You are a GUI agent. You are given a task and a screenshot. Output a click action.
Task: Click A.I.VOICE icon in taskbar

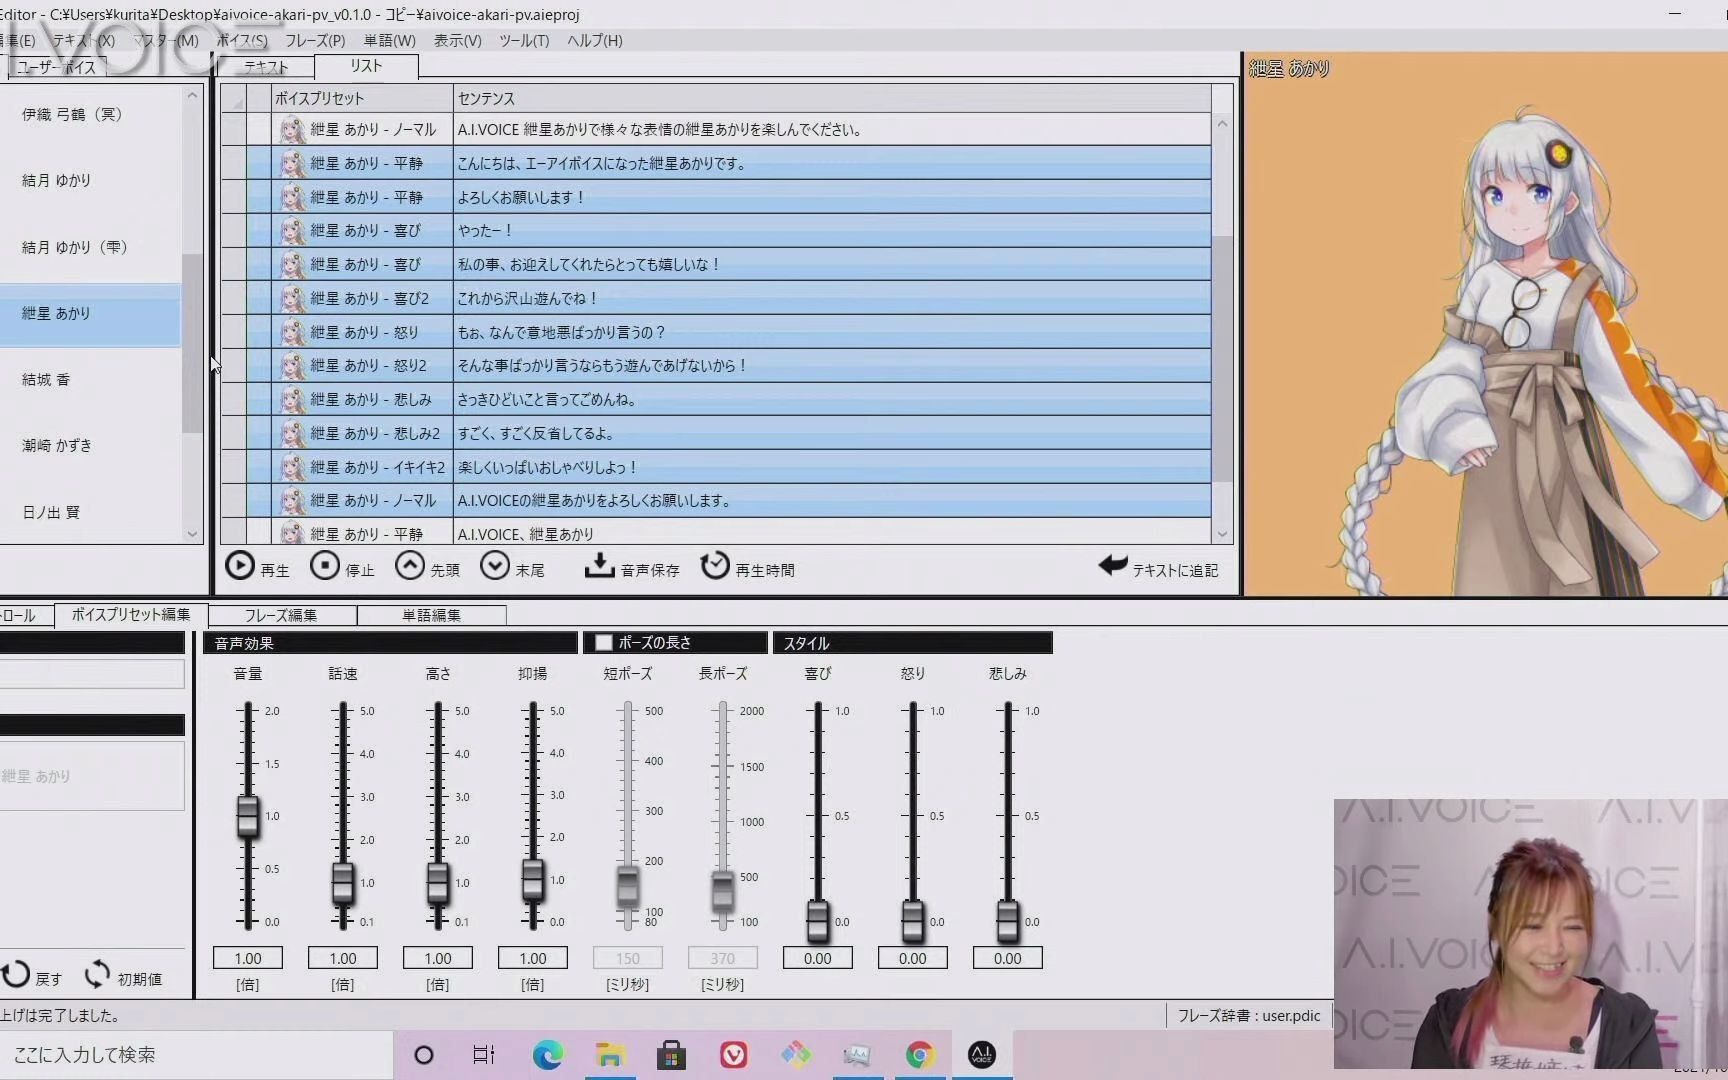(x=982, y=1055)
